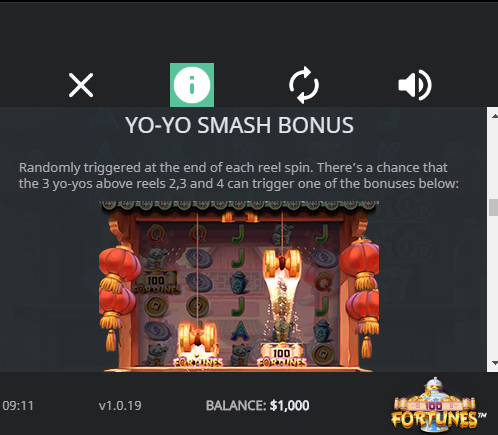The width and height of the screenshot is (498, 435).
Task: Click the v1.0.19 version label
Action: (120, 406)
